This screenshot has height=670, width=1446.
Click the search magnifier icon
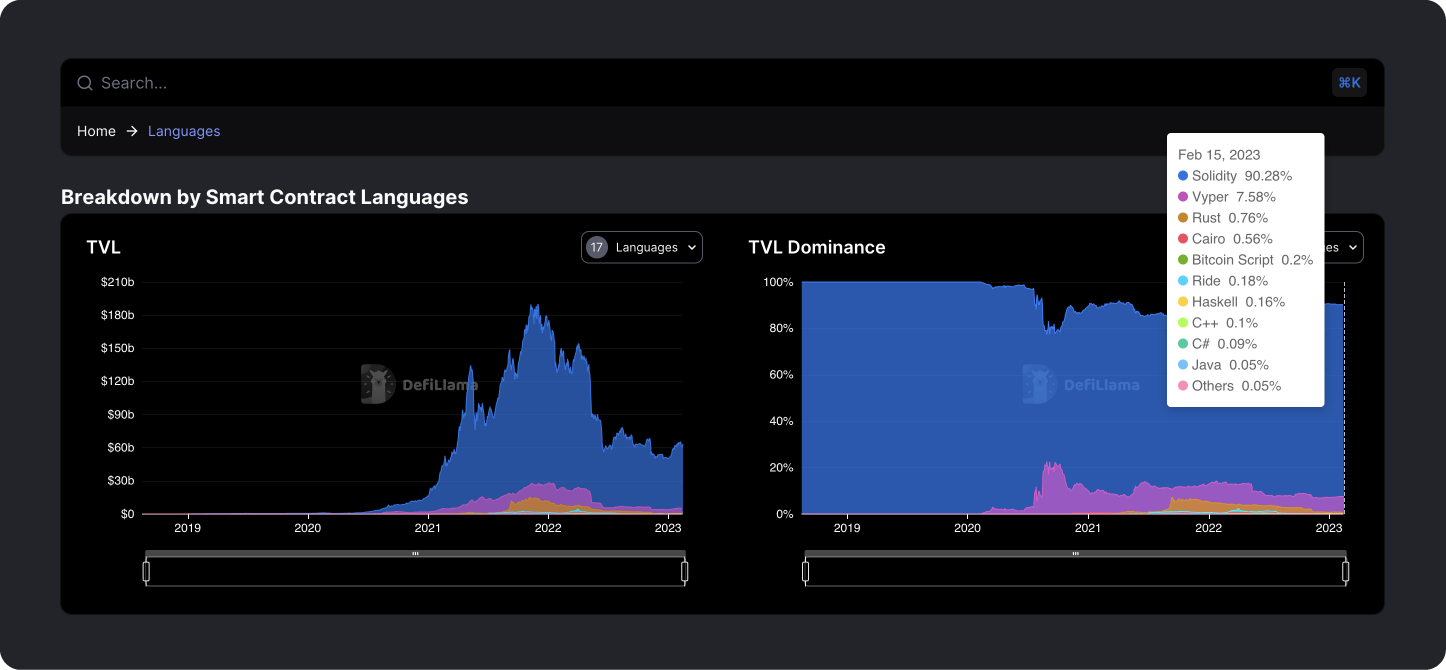point(85,83)
